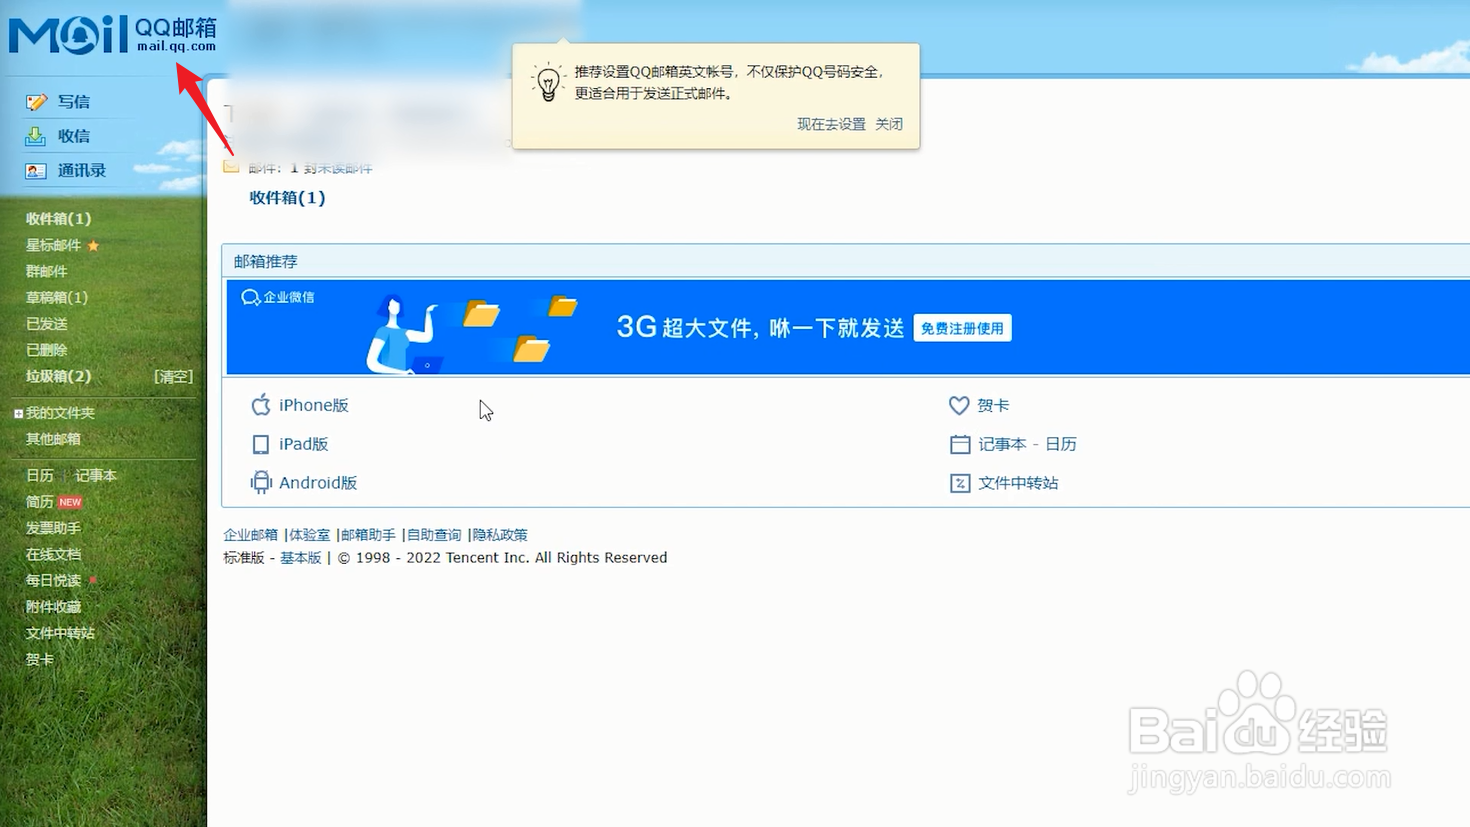Screen dimensions: 1470x827
Task: Click [清空] to empty spam
Action: point(173,376)
